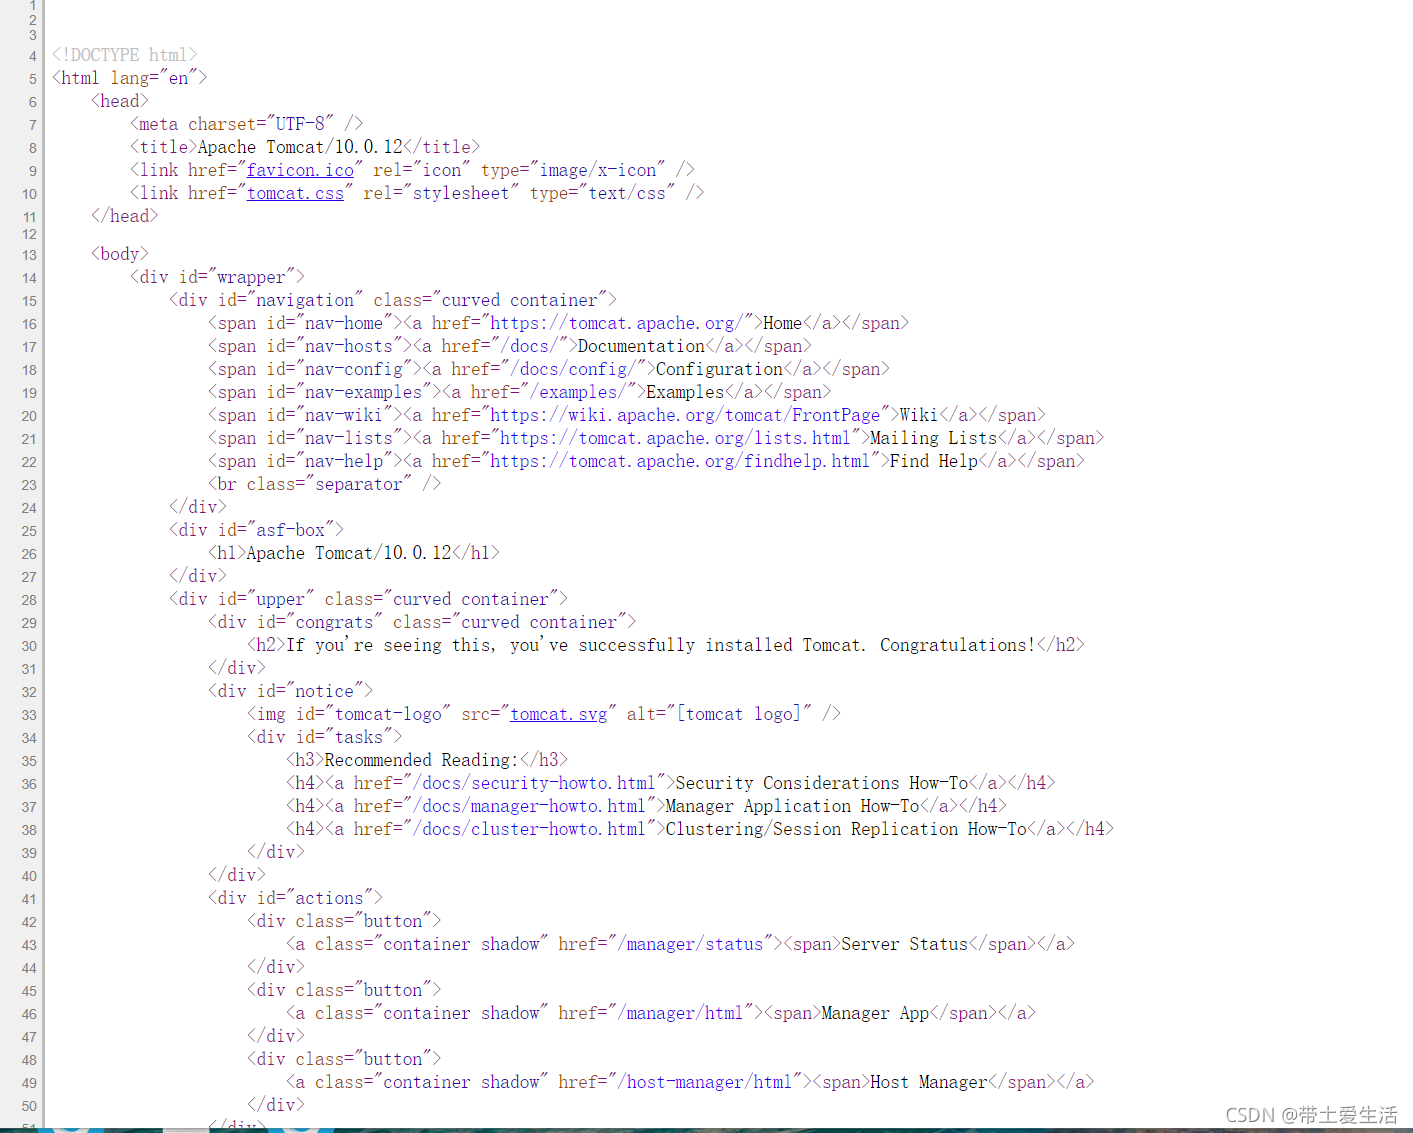
Task: Click line number 13 in the gutter
Action: pyautogui.click(x=29, y=255)
